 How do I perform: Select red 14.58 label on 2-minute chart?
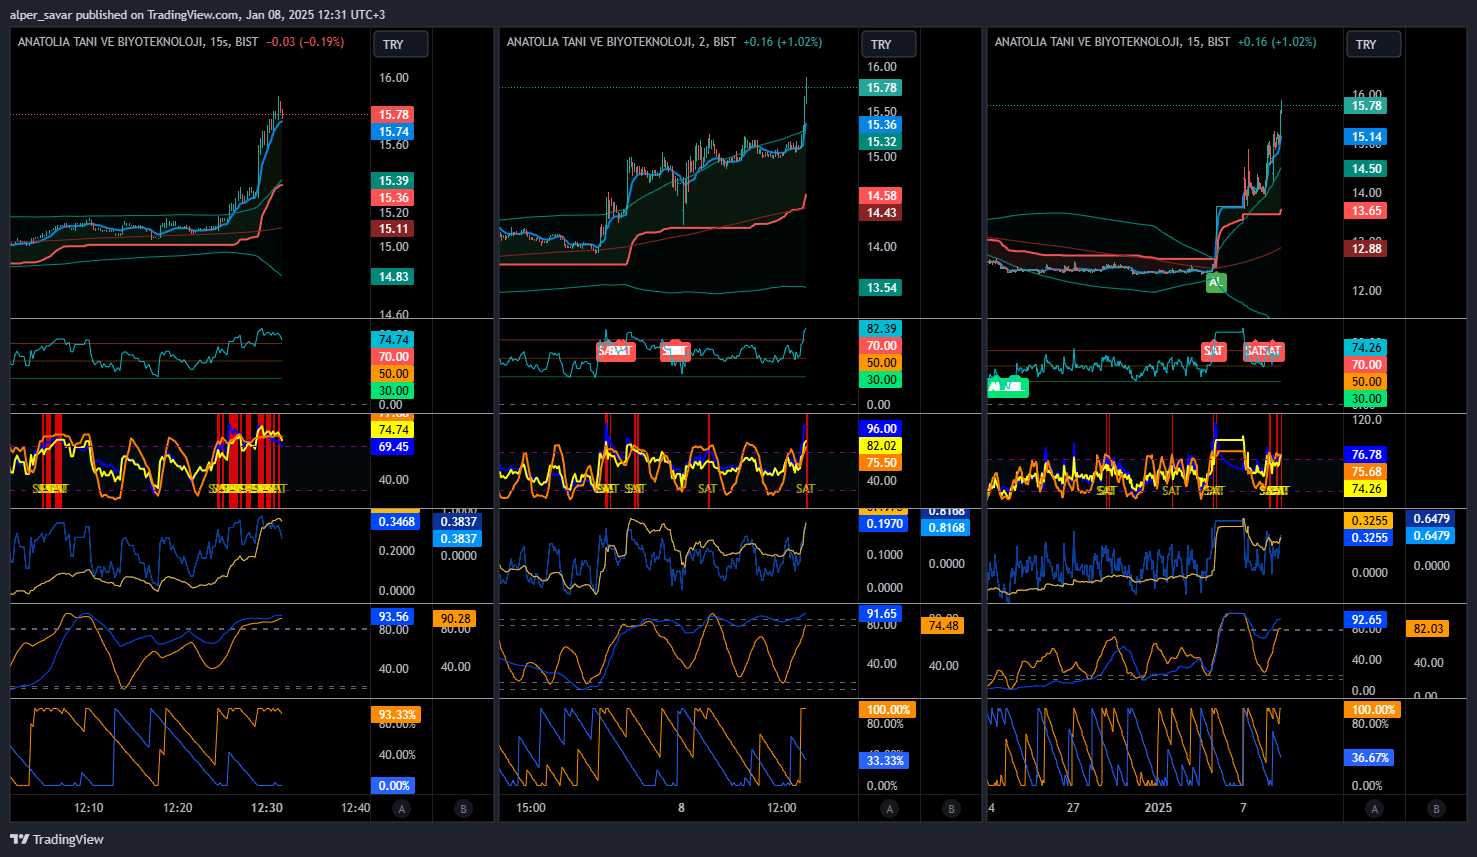coord(882,196)
